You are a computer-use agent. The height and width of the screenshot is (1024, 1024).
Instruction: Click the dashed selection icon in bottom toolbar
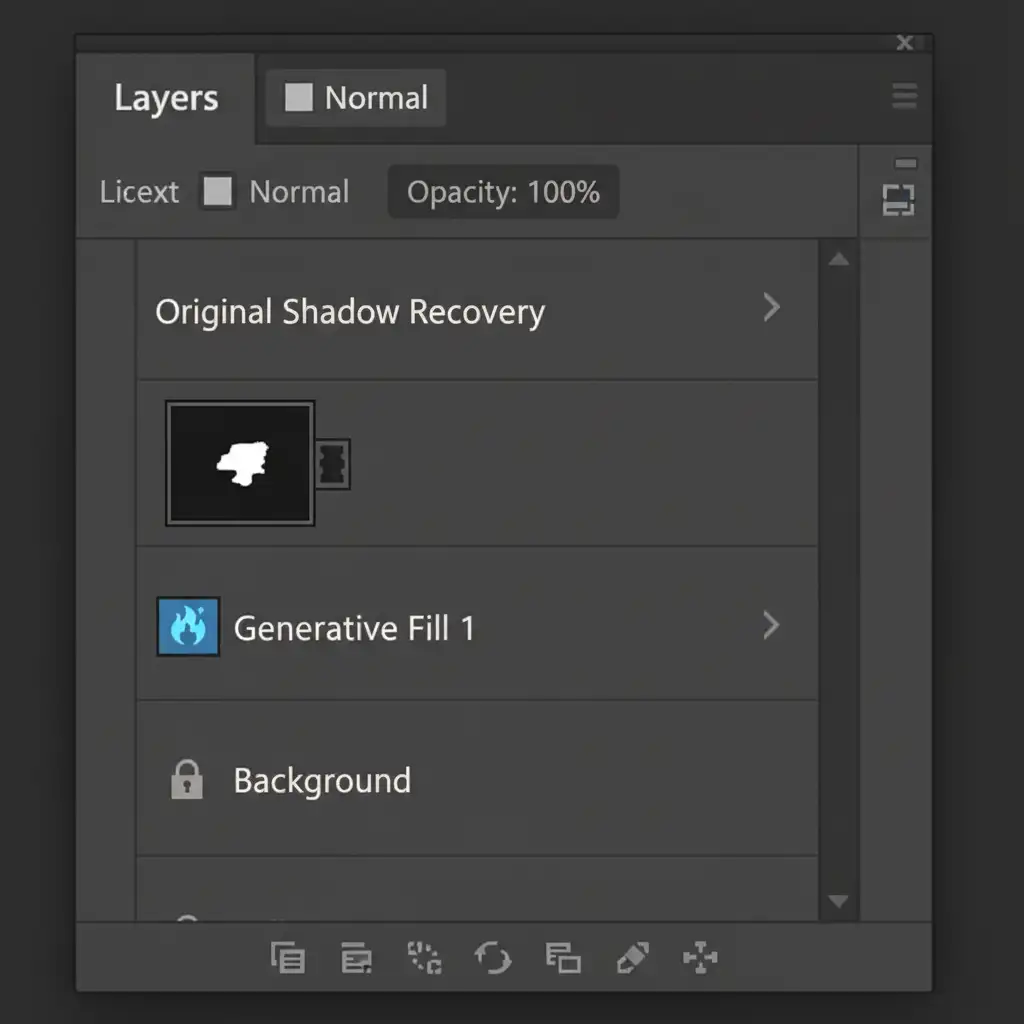425,958
